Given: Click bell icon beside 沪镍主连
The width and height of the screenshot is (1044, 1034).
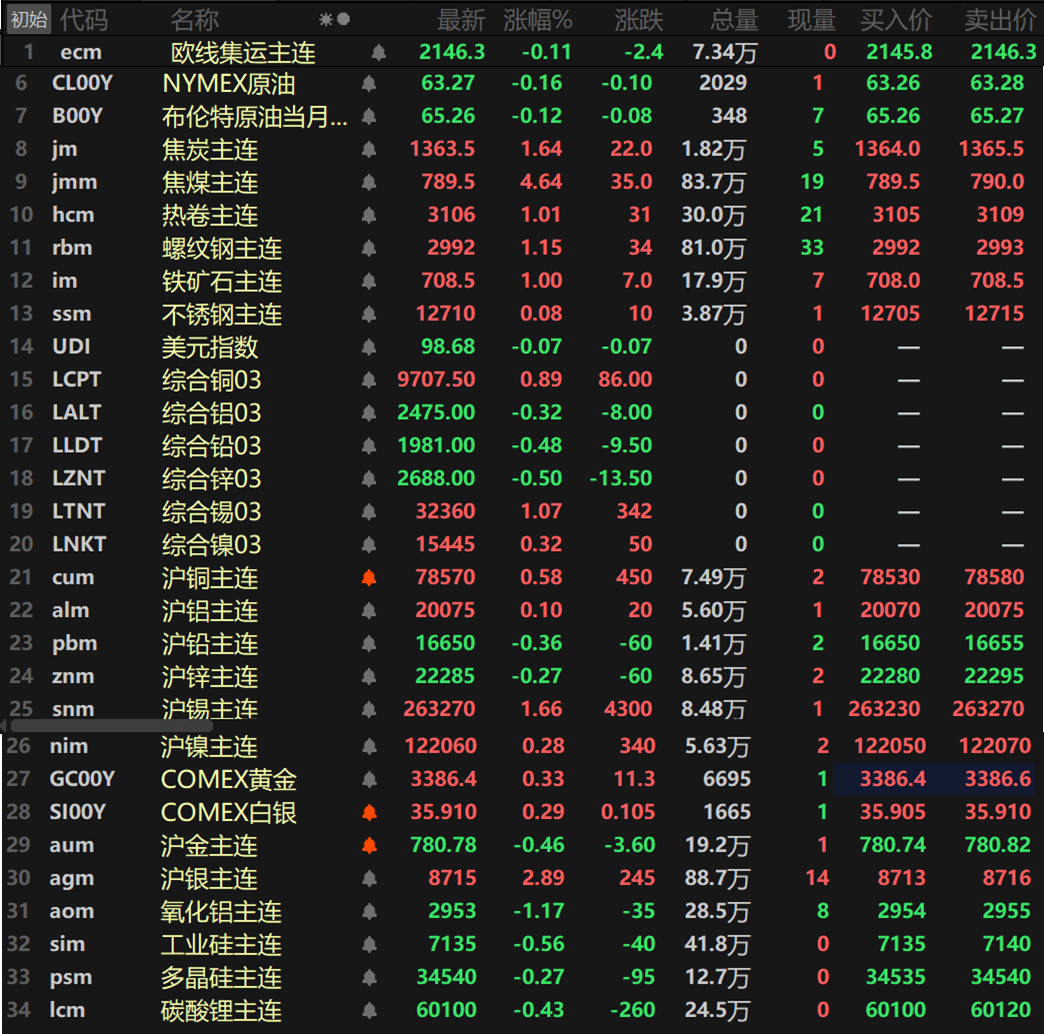Looking at the screenshot, I should 370,747.
